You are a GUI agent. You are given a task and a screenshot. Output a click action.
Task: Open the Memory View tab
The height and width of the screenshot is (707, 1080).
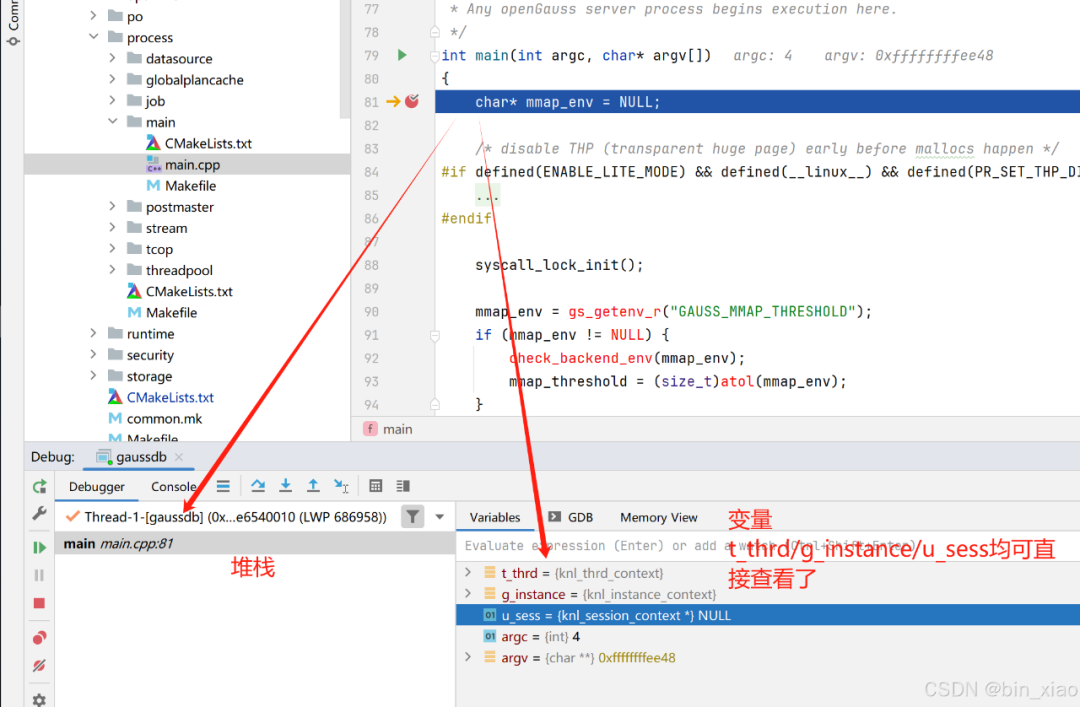coord(658,518)
